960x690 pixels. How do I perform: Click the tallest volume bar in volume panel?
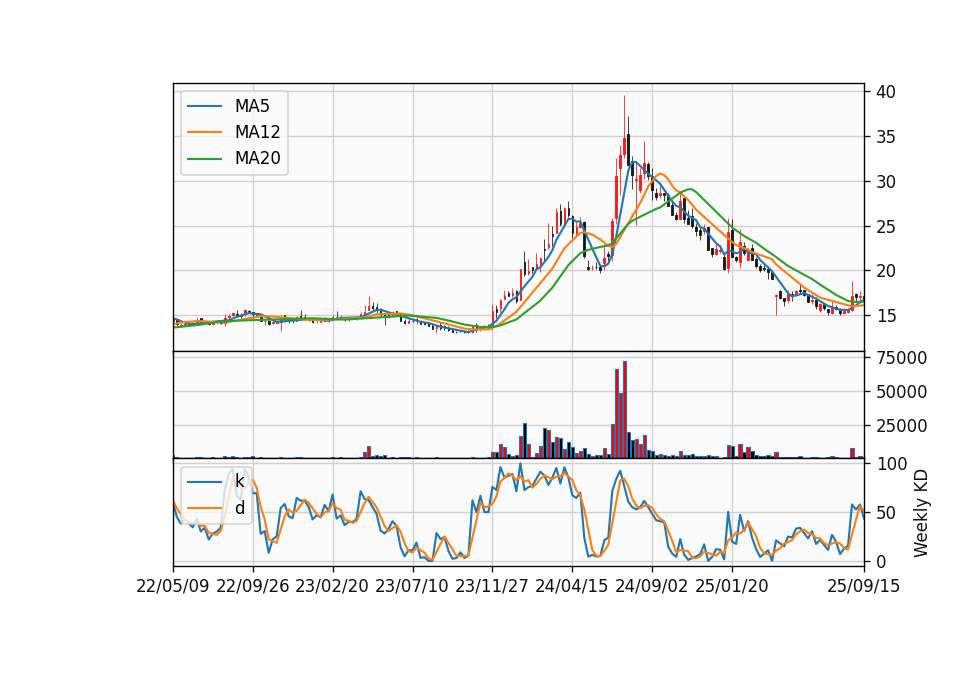624,410
